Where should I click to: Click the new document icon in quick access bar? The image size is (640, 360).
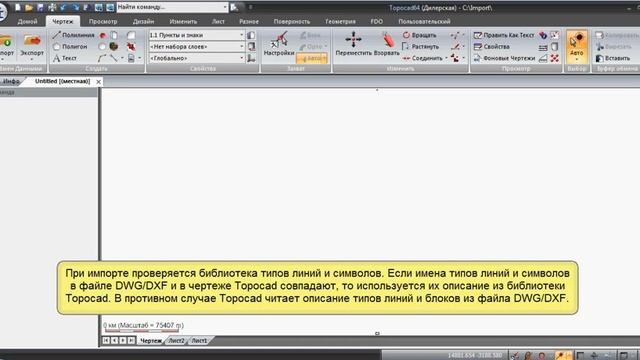click(x=18, y=7)
